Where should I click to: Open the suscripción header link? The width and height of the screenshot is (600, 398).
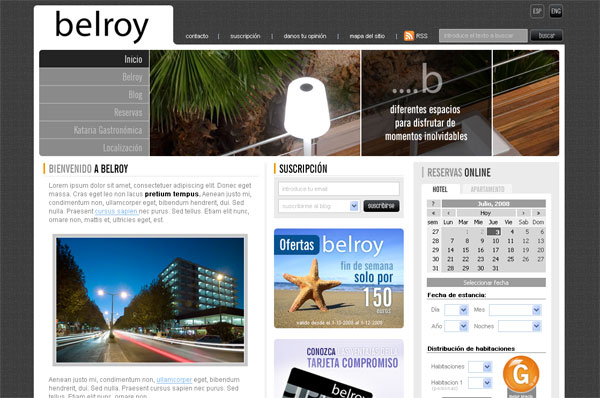tap(245, 36)
